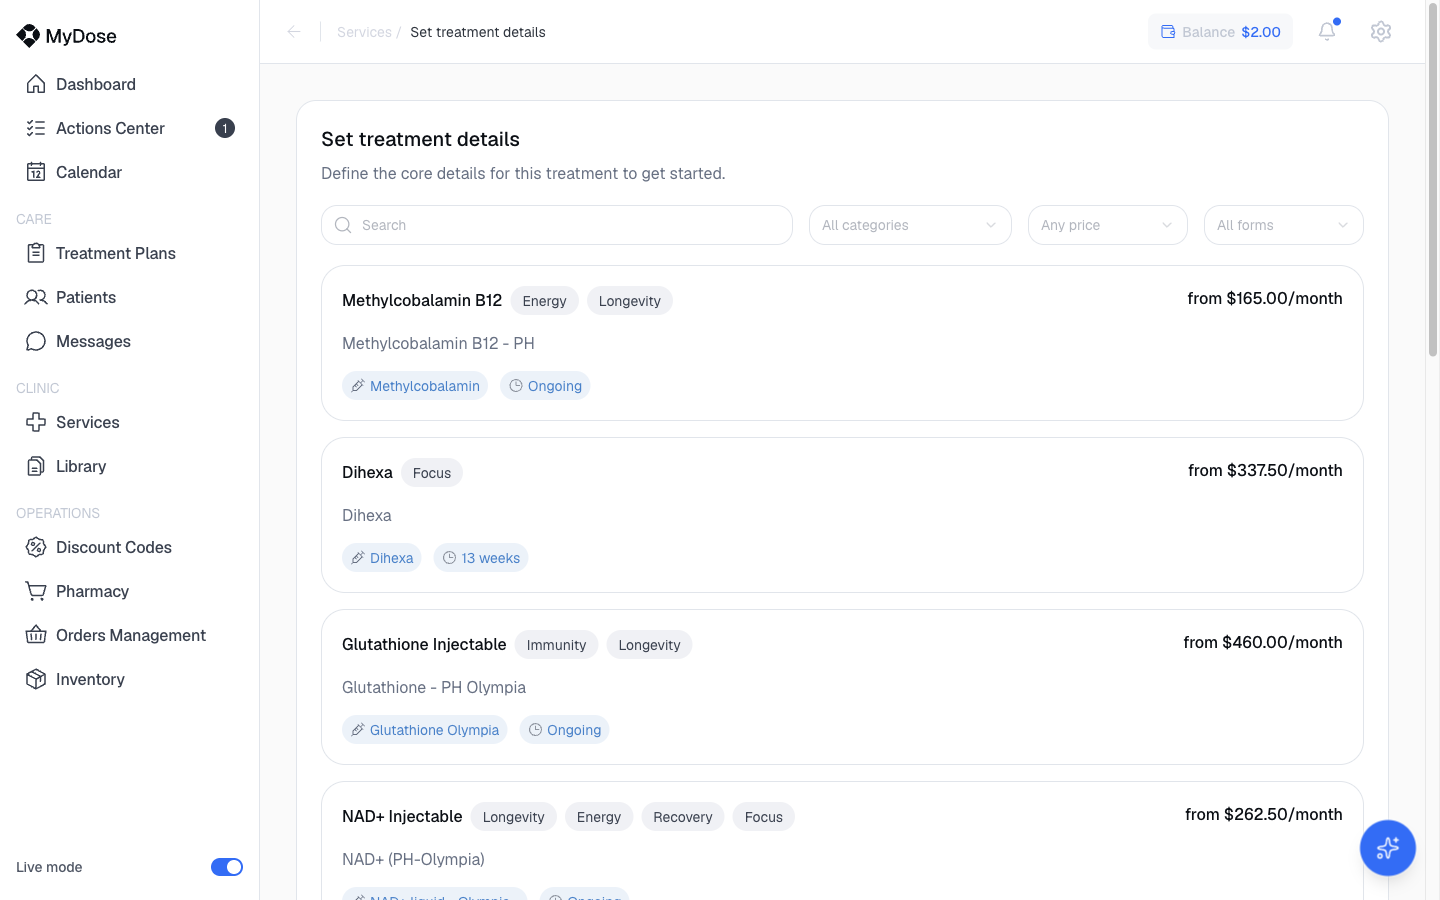This screenshot has height=900, width=1440.
Task: Expand the All categories dropdown
Action: coord(910,225)
